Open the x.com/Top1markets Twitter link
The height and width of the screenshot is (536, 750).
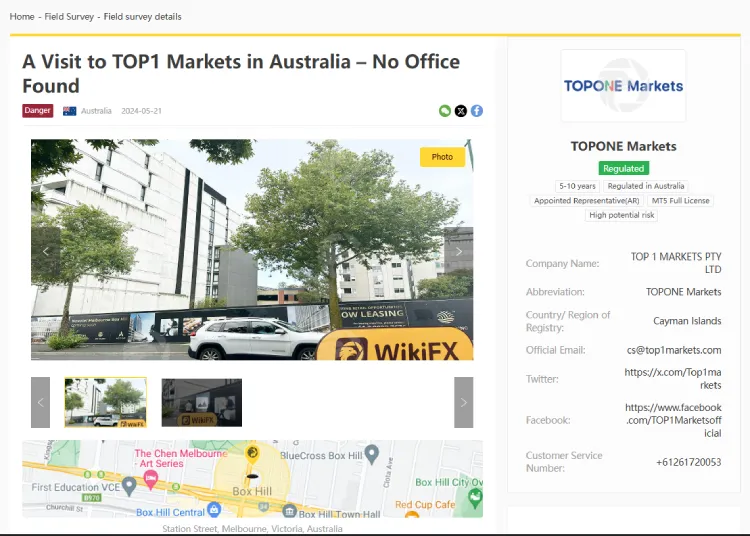click(x=673, y=379)
